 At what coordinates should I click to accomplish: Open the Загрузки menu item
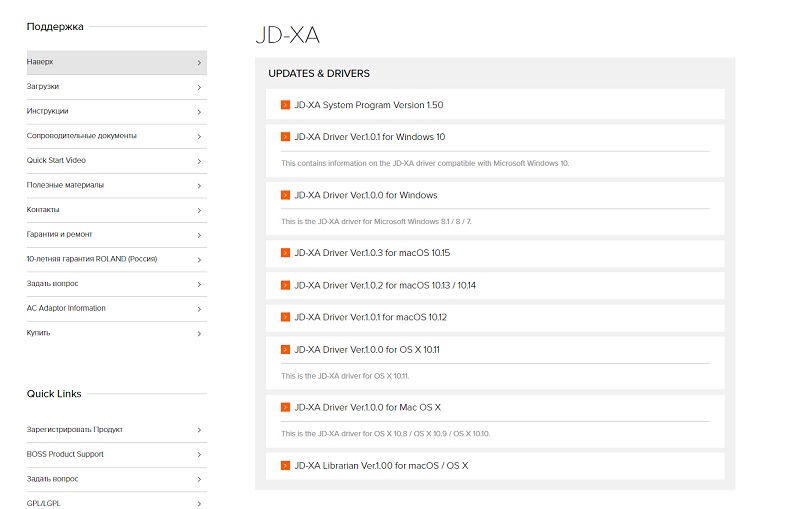[x=117, y=87]
